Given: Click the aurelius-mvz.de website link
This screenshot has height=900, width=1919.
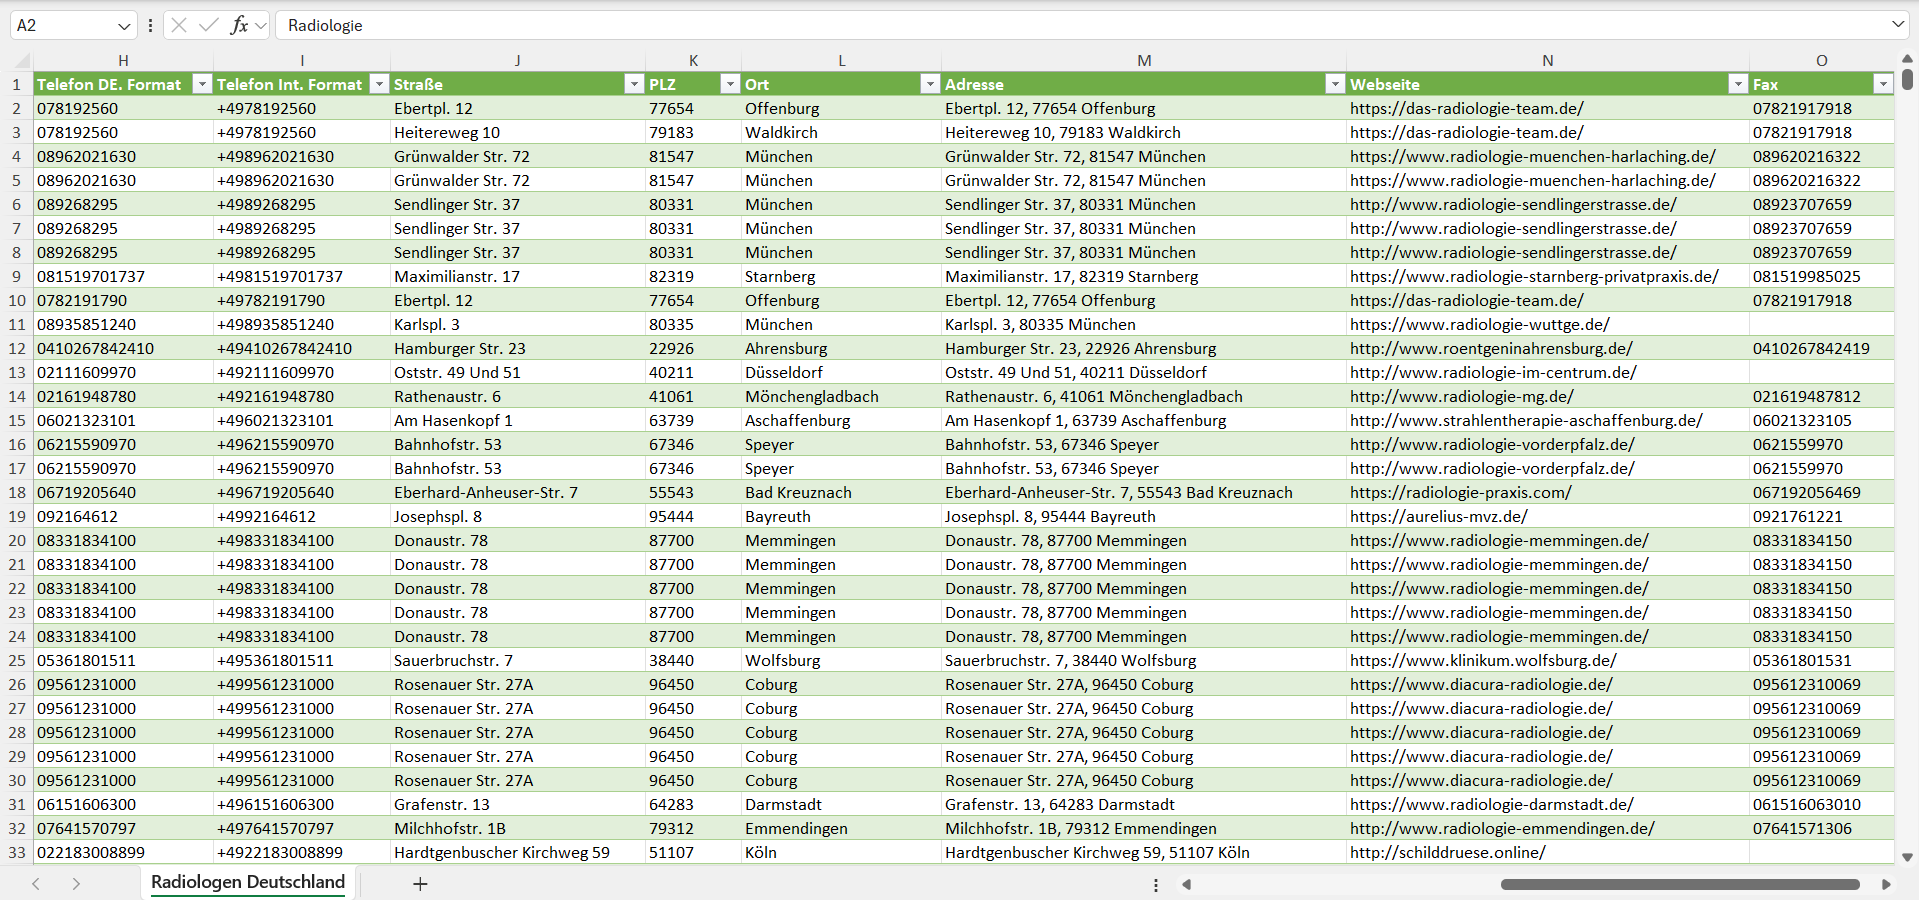Looking at the screenshot, I should pos(1438,516).
